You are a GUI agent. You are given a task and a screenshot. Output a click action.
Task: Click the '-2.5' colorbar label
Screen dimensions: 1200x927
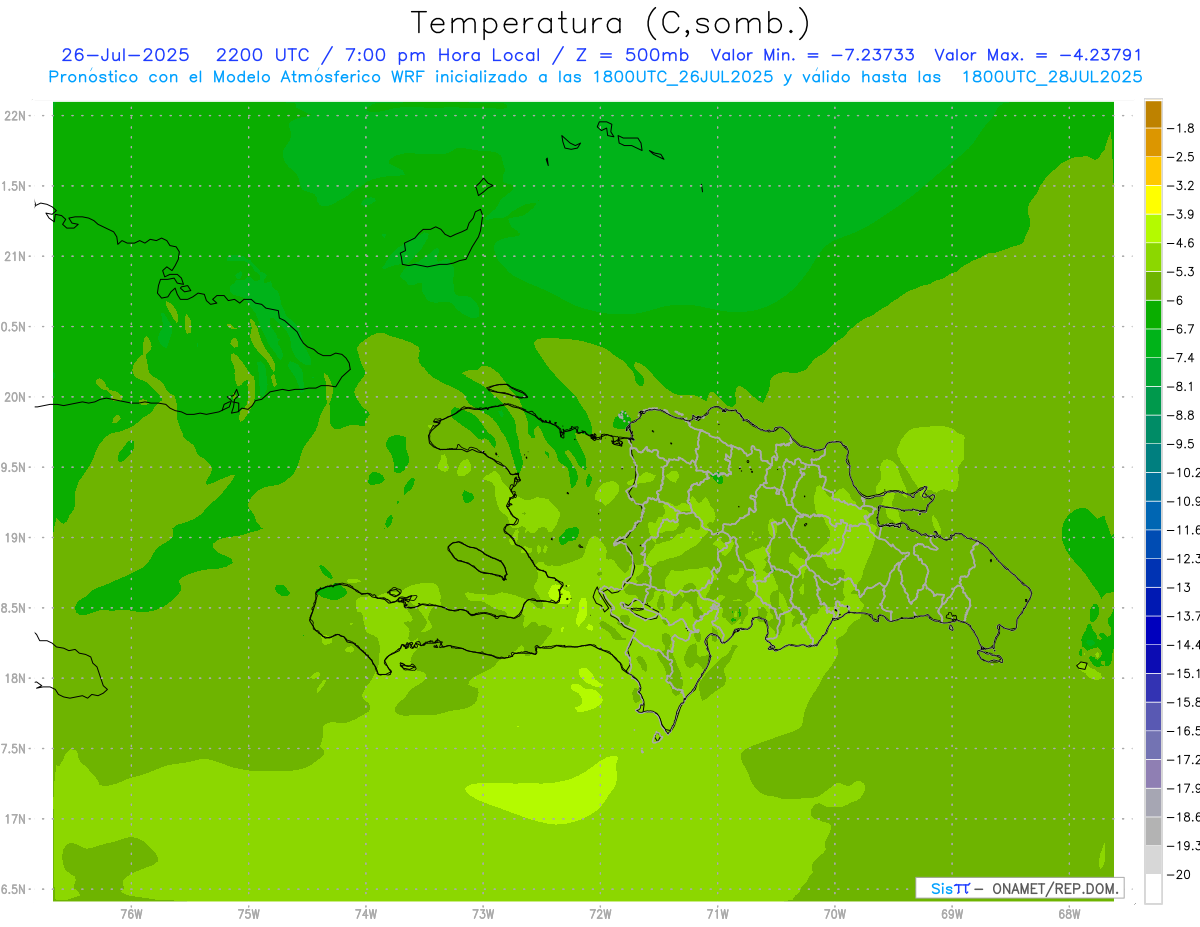[x=1181, y=157]
